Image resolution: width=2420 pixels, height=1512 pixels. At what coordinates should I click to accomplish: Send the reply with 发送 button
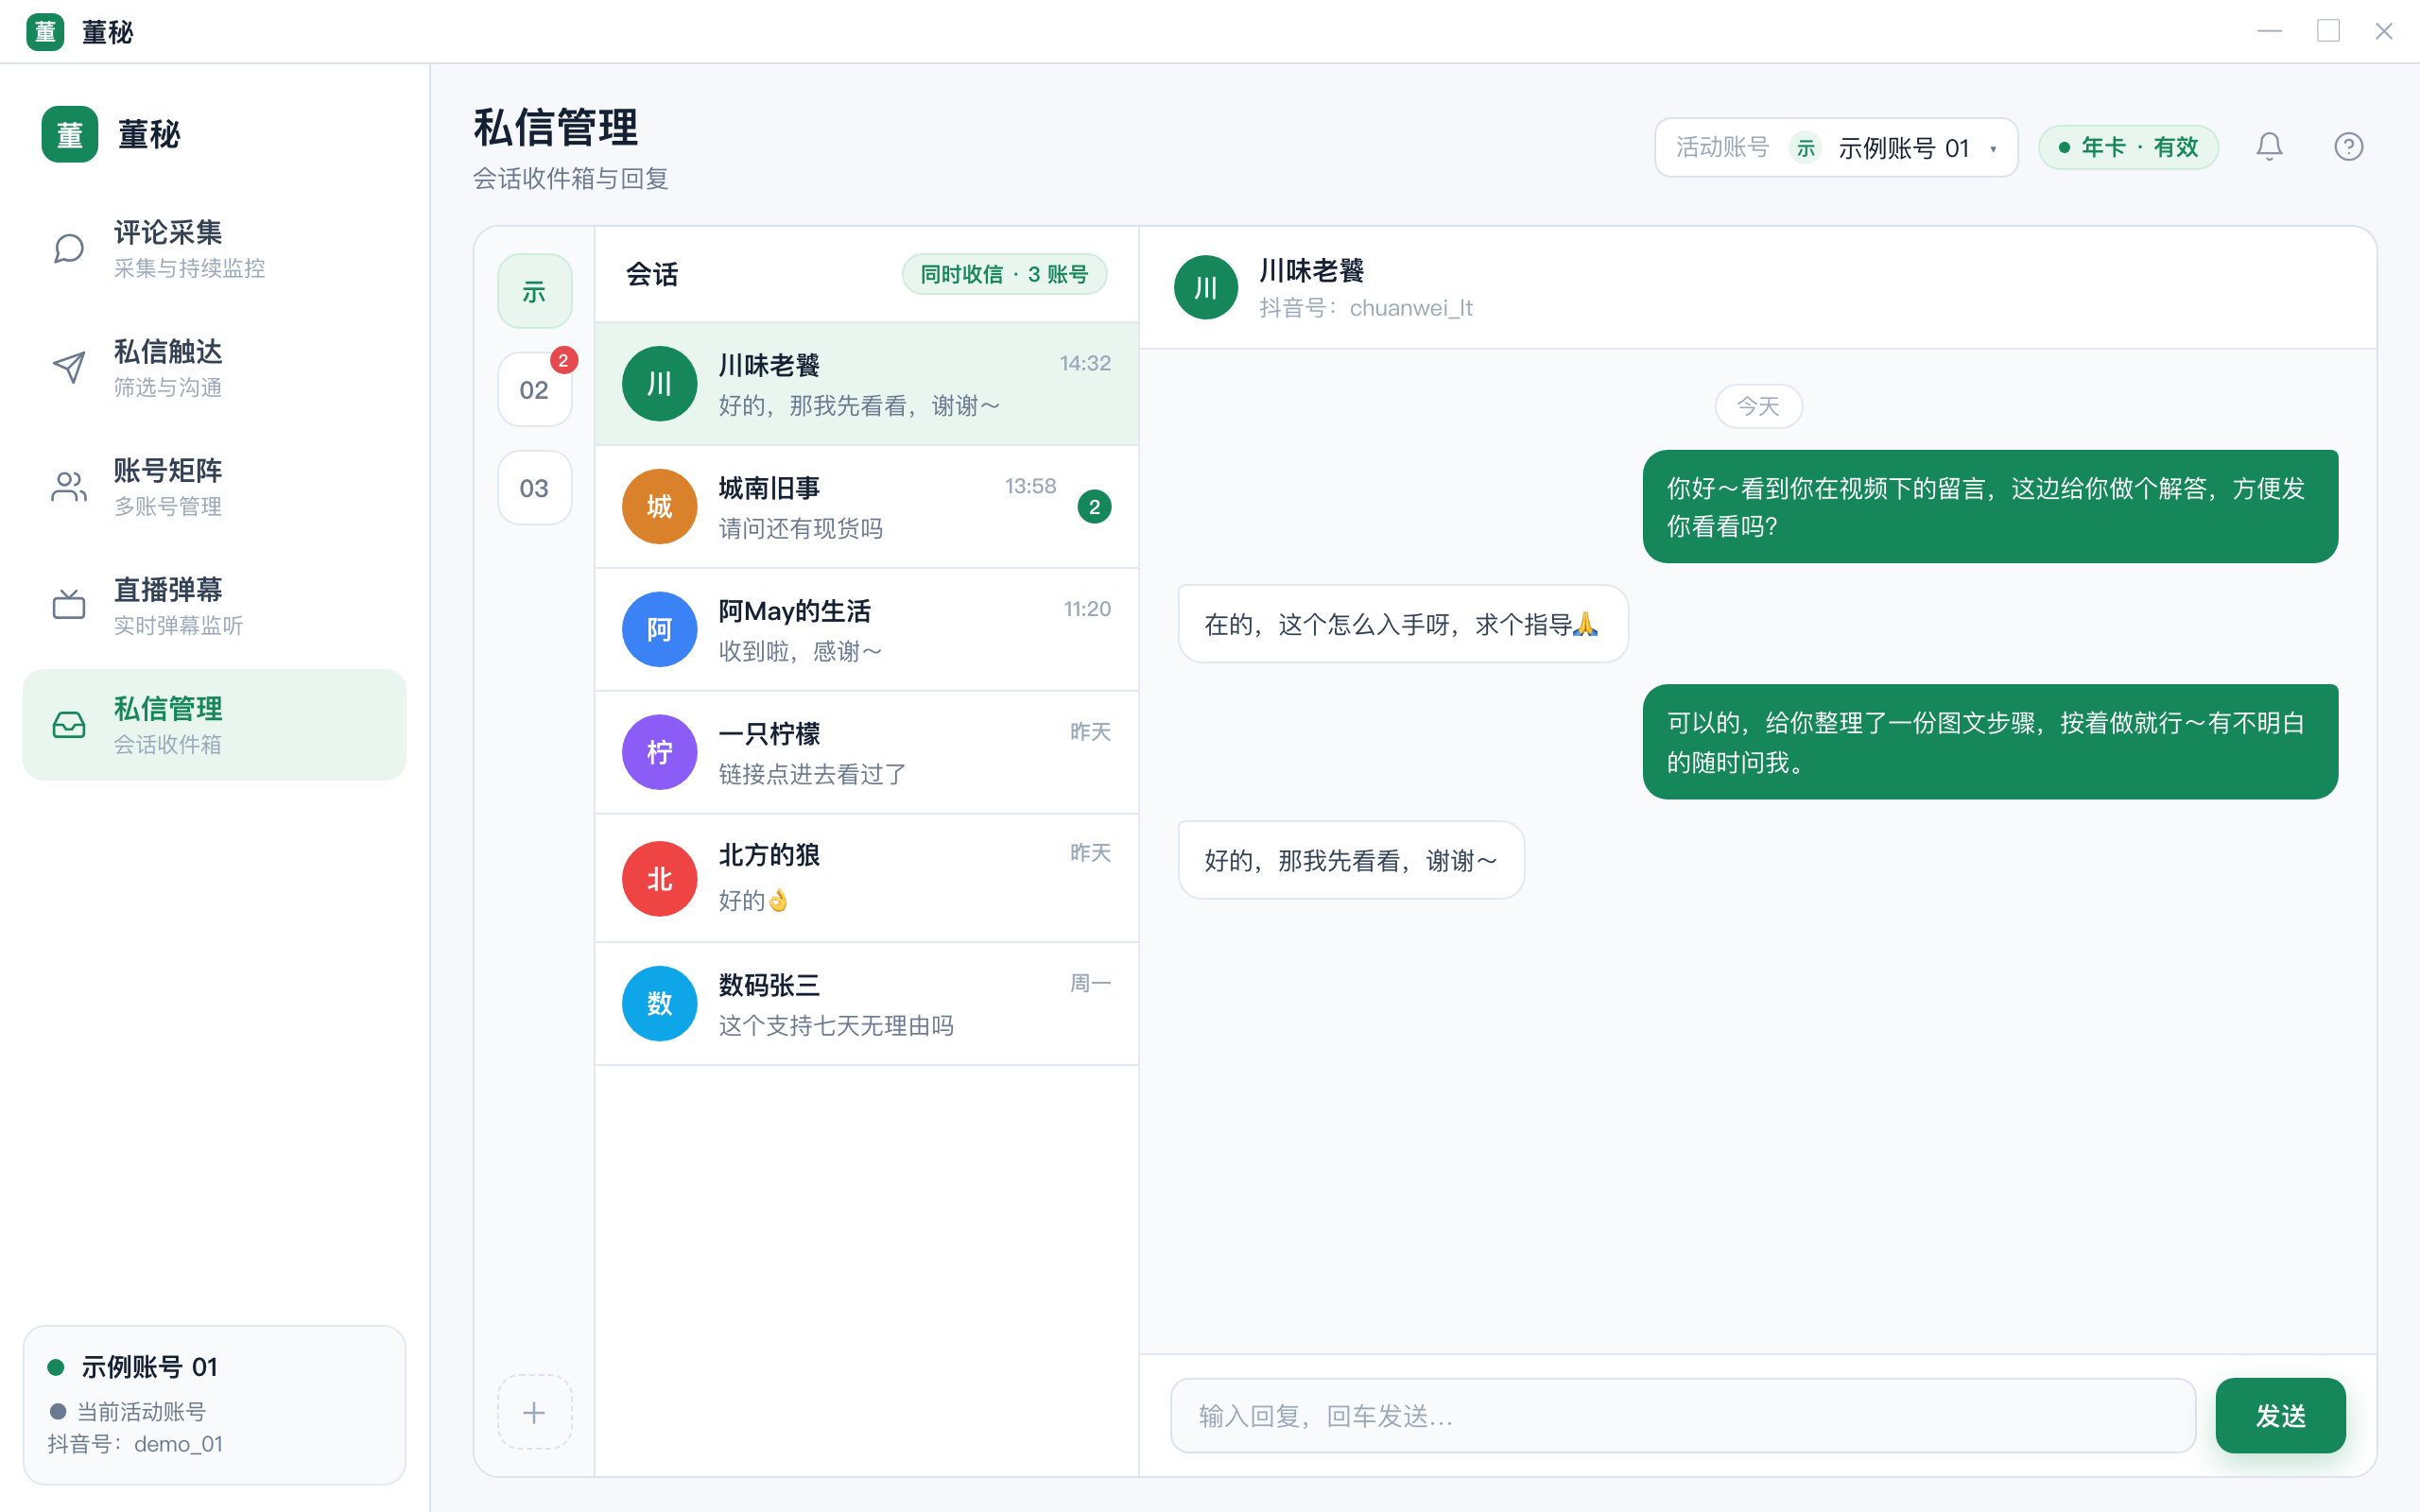[2280, 1415]
